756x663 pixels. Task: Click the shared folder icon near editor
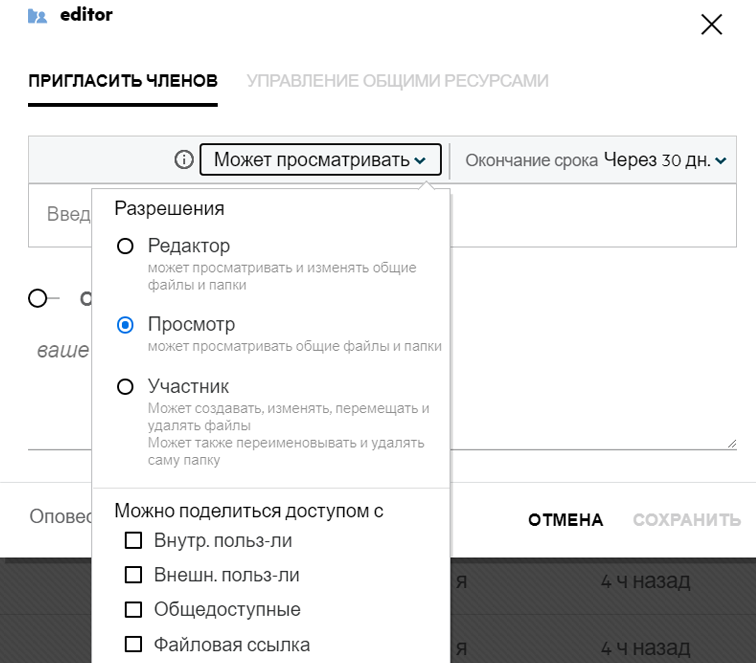(x=38, y=16)
